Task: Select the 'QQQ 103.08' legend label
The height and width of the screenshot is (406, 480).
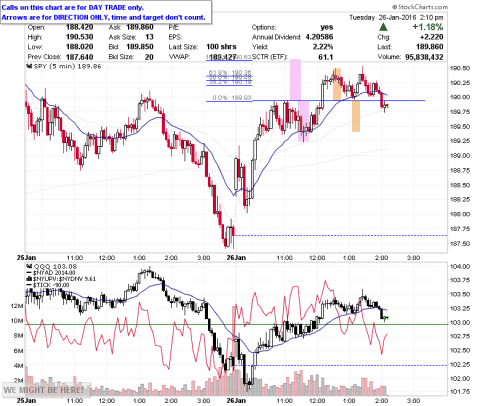Action: [55, 266]
